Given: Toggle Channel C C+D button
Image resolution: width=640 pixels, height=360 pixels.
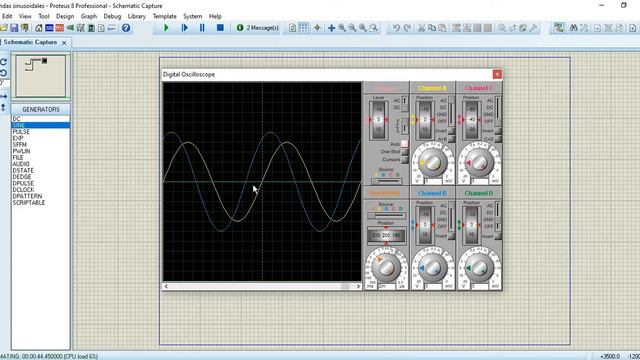Looking at the screenshot, I should [498, 139].
